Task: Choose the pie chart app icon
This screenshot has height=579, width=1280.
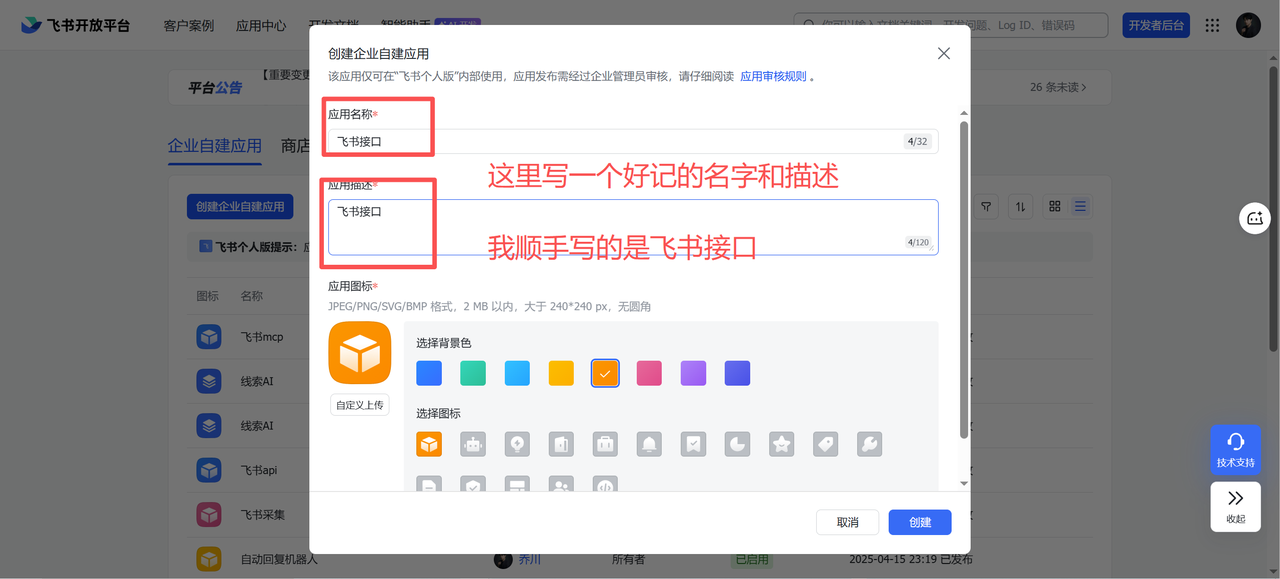Action: tap(737, 444)
